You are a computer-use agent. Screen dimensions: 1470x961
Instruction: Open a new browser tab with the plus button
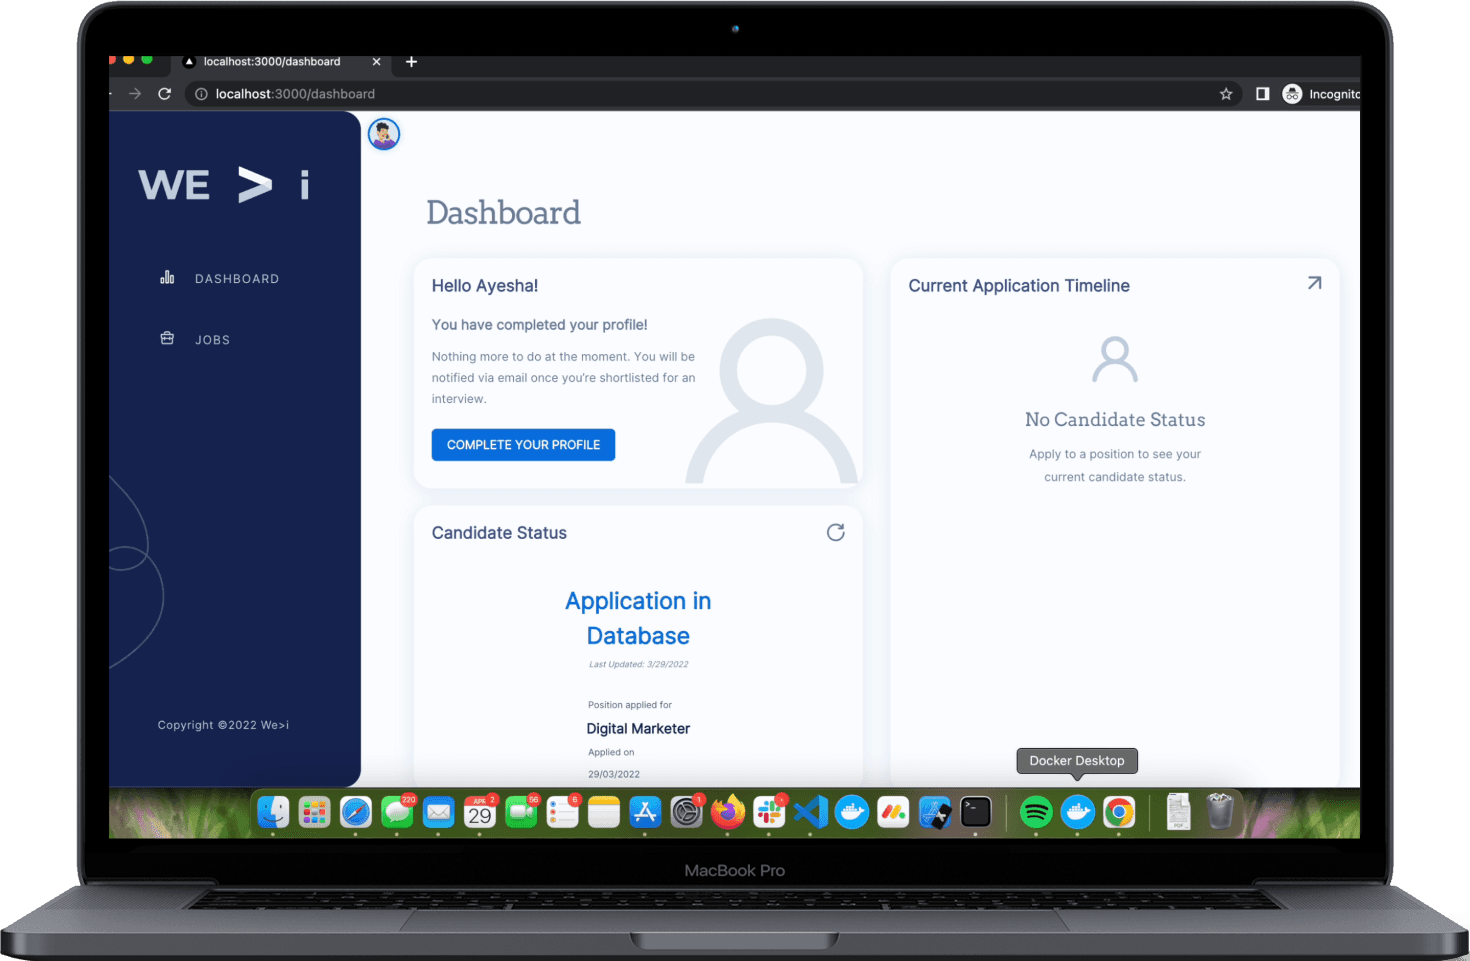click(410, 62)
